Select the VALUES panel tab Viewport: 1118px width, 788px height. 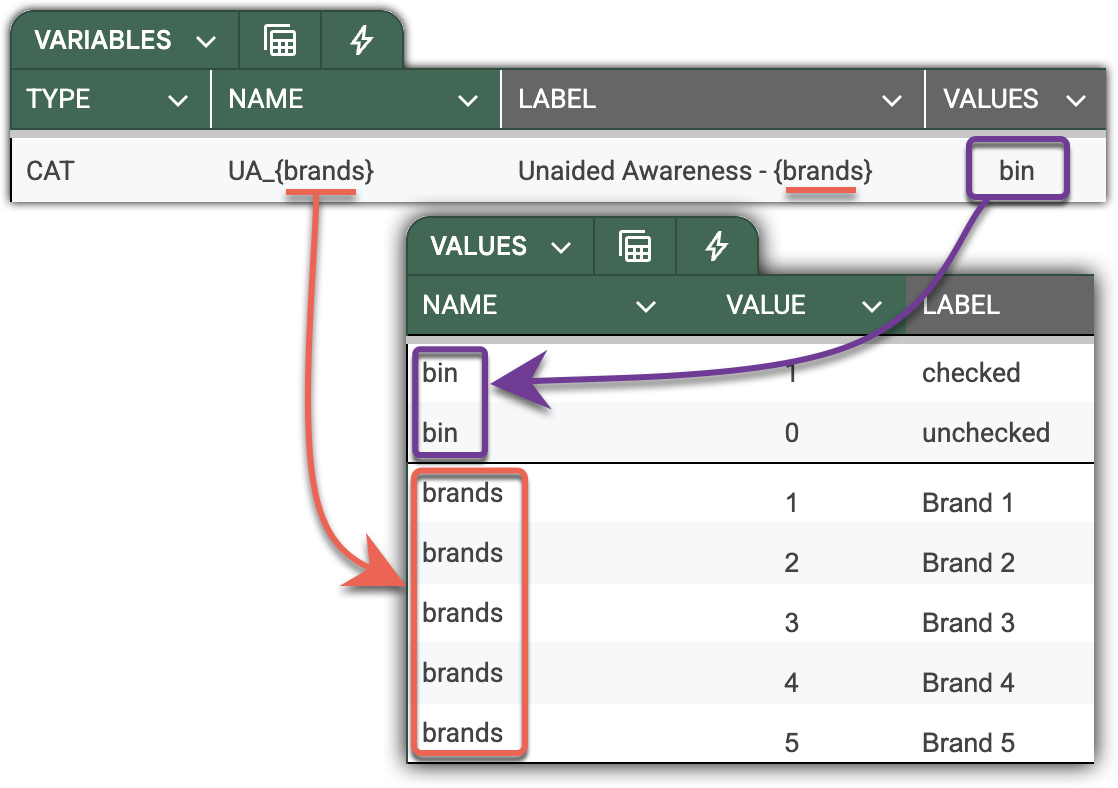pos(478,246)
